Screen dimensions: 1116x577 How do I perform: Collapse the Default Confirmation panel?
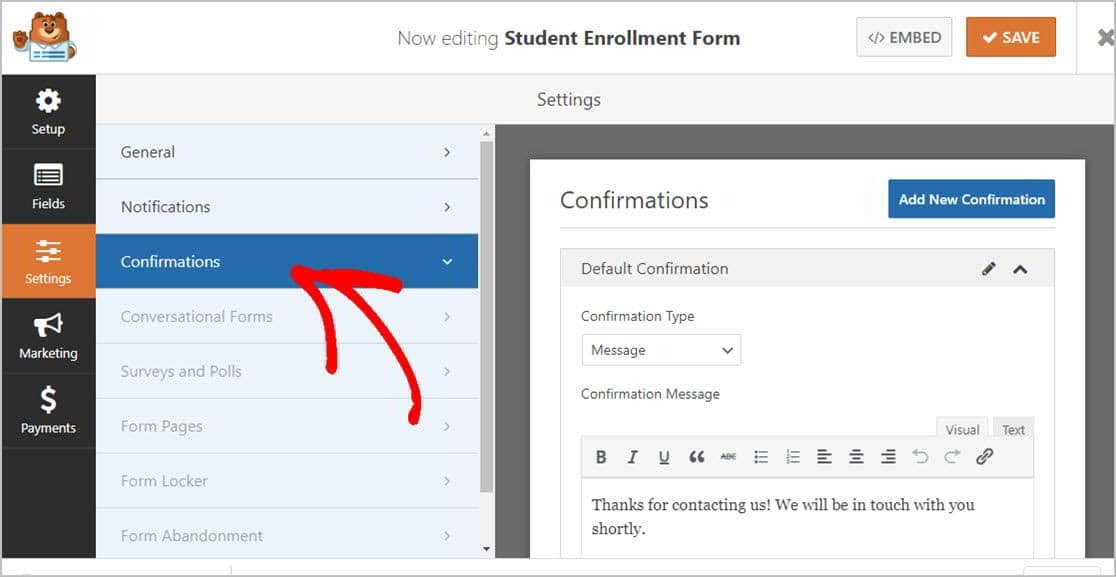(x=1020, y=269)
